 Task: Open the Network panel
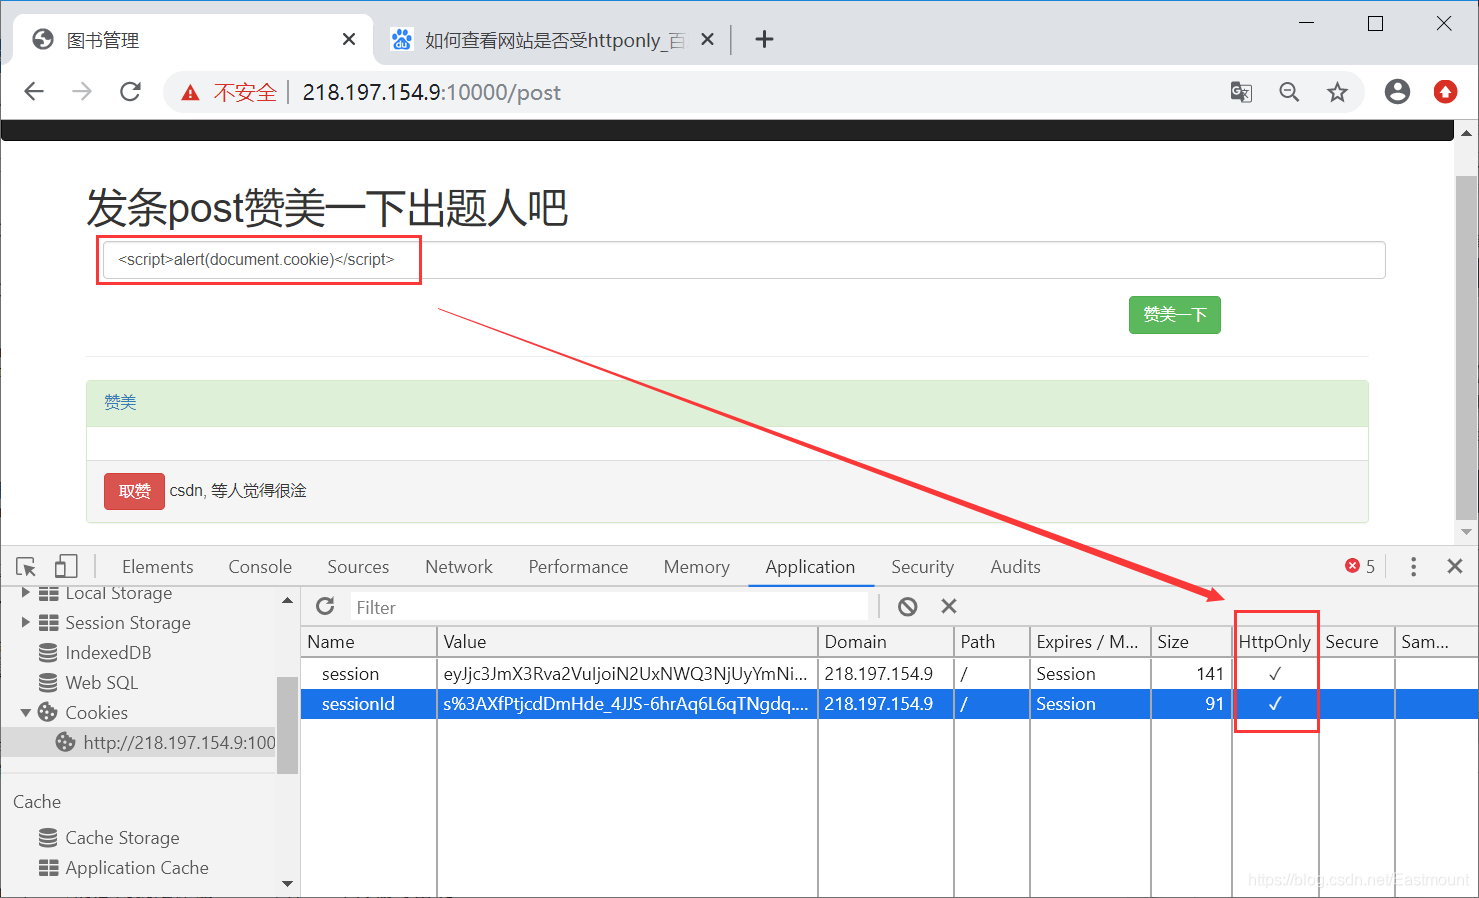[x=459, y=567]
